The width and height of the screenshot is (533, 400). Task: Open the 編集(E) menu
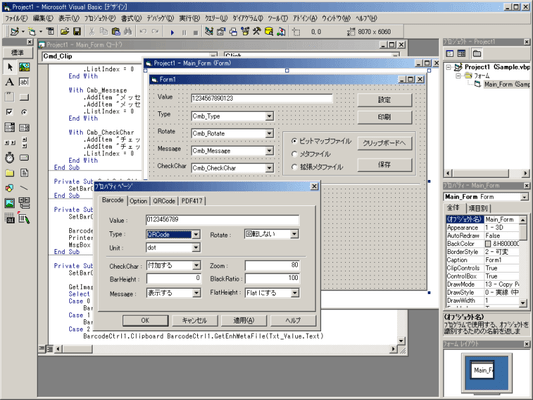pyautogui.click(x=43, y=18)
